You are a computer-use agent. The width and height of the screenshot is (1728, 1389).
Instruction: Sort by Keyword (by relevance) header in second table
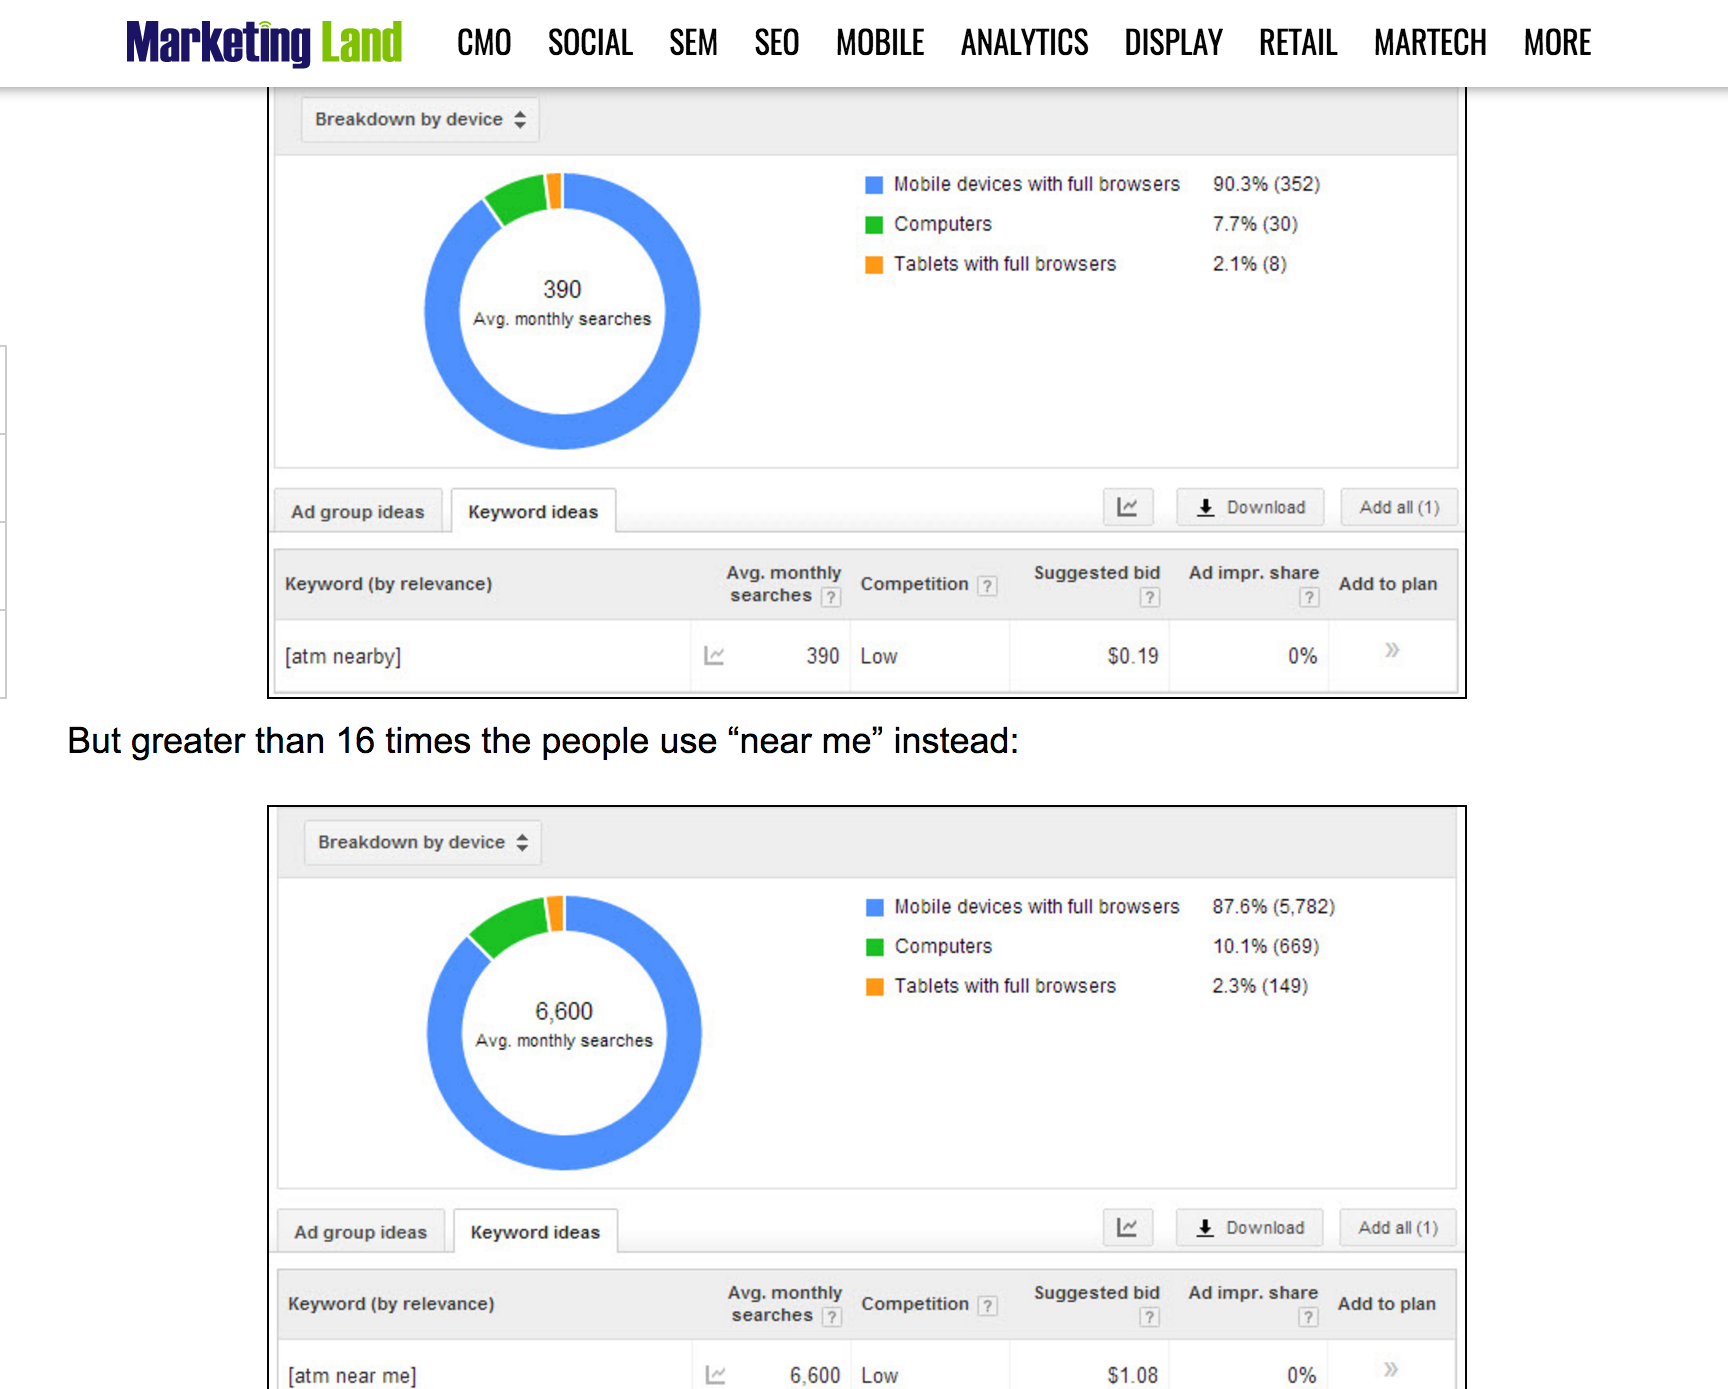click(x=391, y=1304)
